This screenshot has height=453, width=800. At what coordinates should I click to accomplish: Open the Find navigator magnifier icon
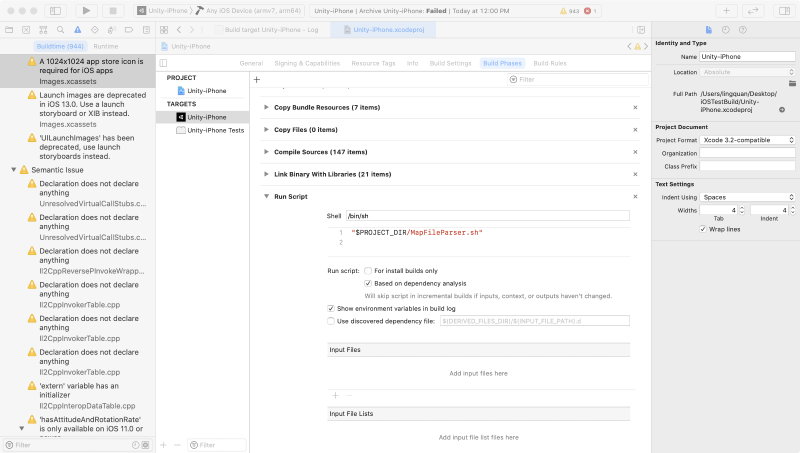tap(60, 30)
